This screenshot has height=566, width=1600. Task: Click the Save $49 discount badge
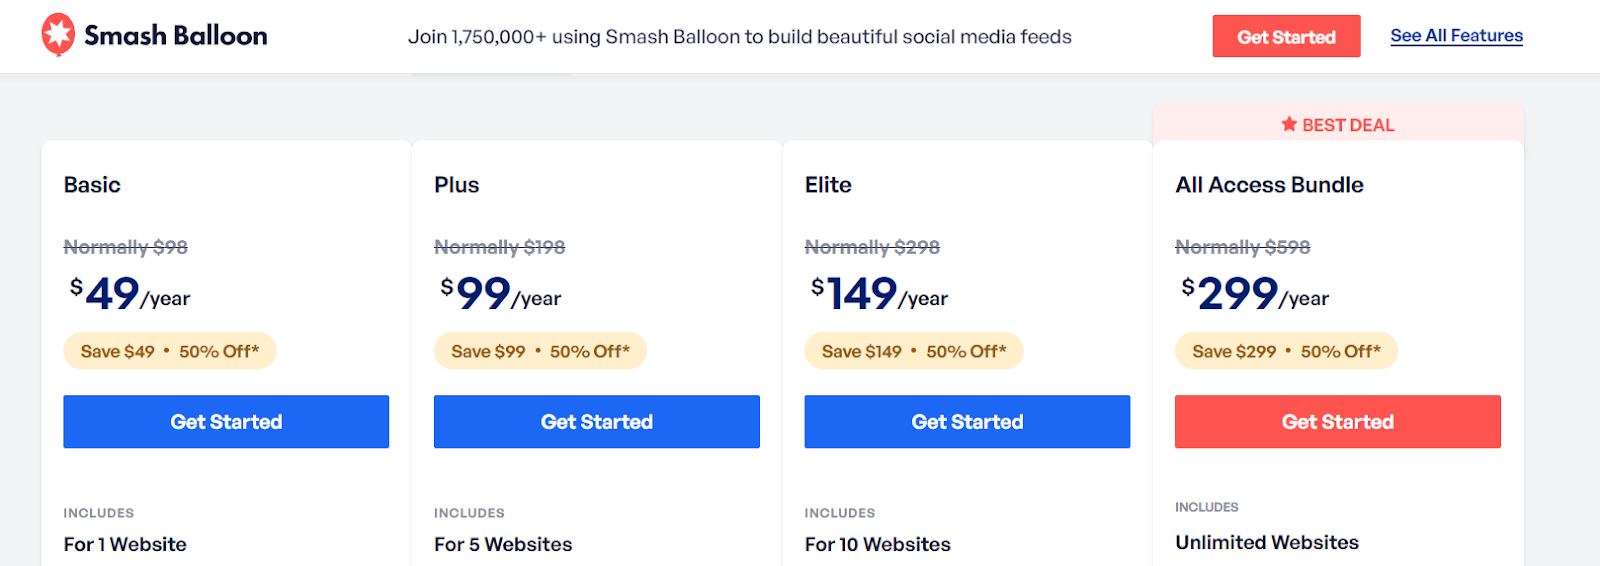pyautogui.click(x=170, y=351)
